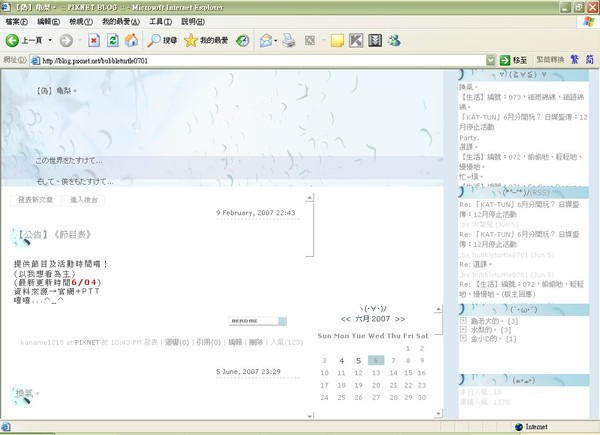Open the 我的最愛(A) menu

(x=121, y=22)
